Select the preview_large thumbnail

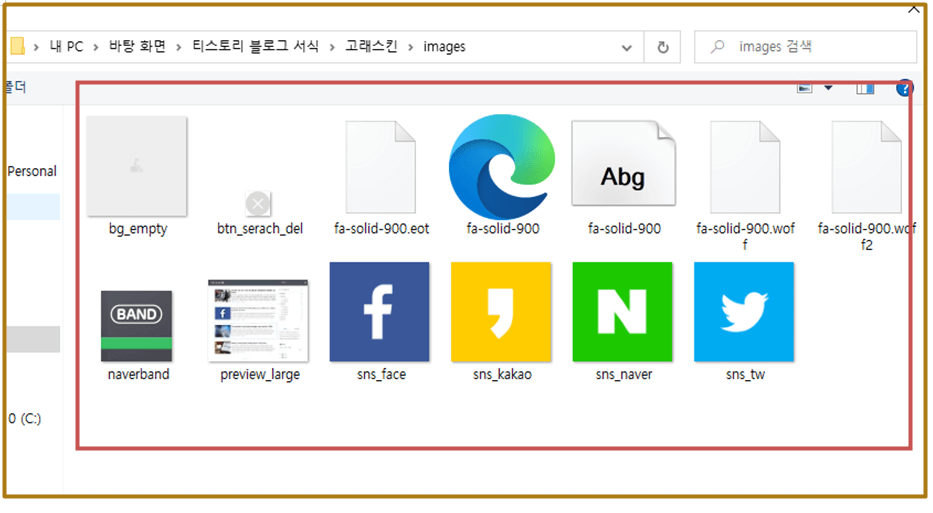pyautogui.click(x=258, y=320)
